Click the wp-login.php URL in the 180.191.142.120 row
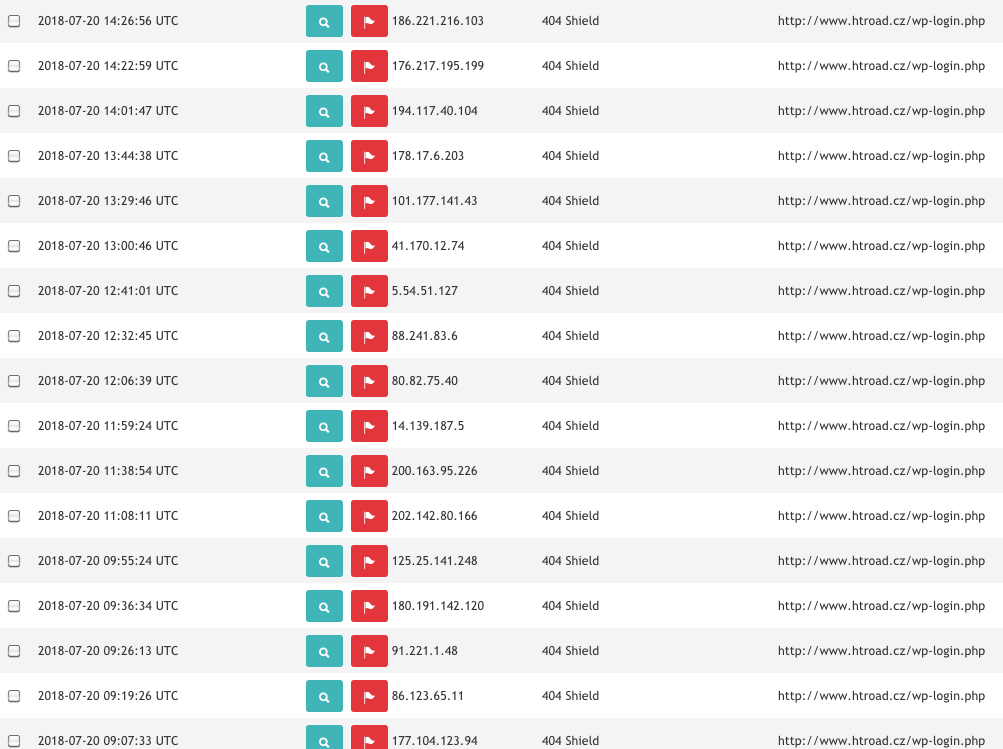Viewport: 1003px width, 749px height. (x=881, y=606)
